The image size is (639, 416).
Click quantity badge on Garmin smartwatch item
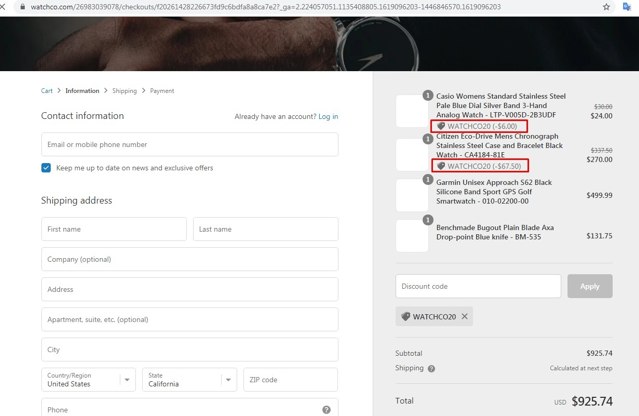click(x=427, y=180)
